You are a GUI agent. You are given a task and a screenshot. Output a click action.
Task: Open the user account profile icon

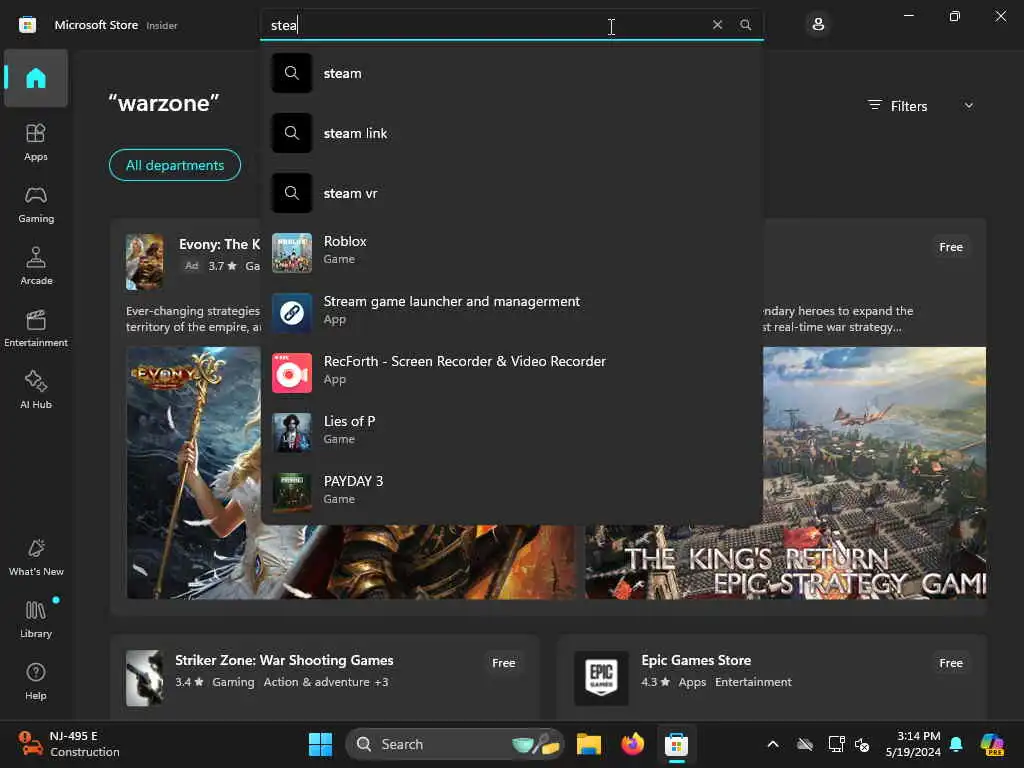(x=818, y=25)
